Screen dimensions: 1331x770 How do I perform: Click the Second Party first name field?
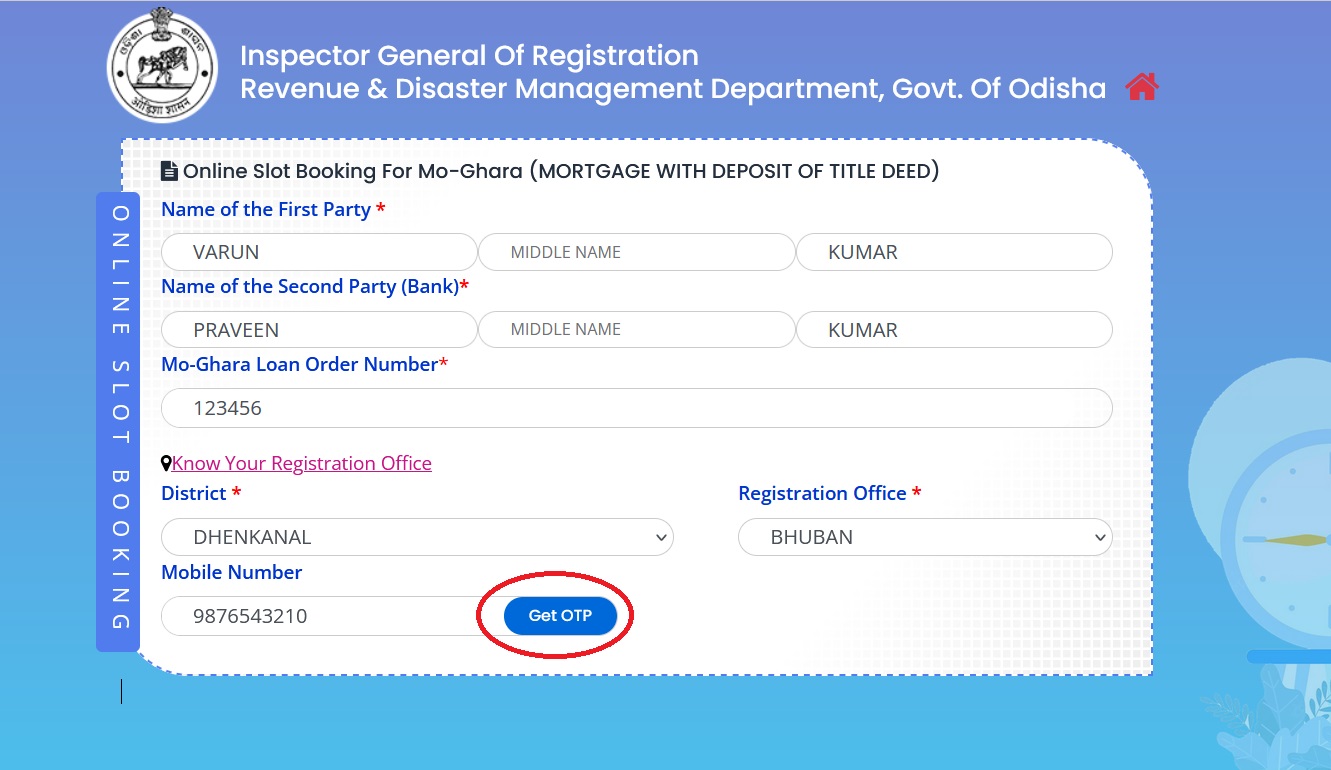coord(319,330)
